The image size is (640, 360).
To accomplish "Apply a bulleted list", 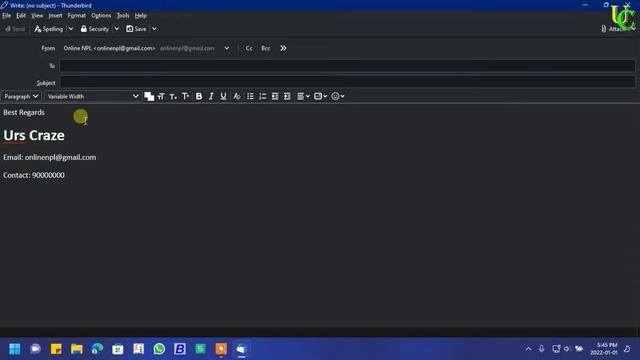I will 250,96.
